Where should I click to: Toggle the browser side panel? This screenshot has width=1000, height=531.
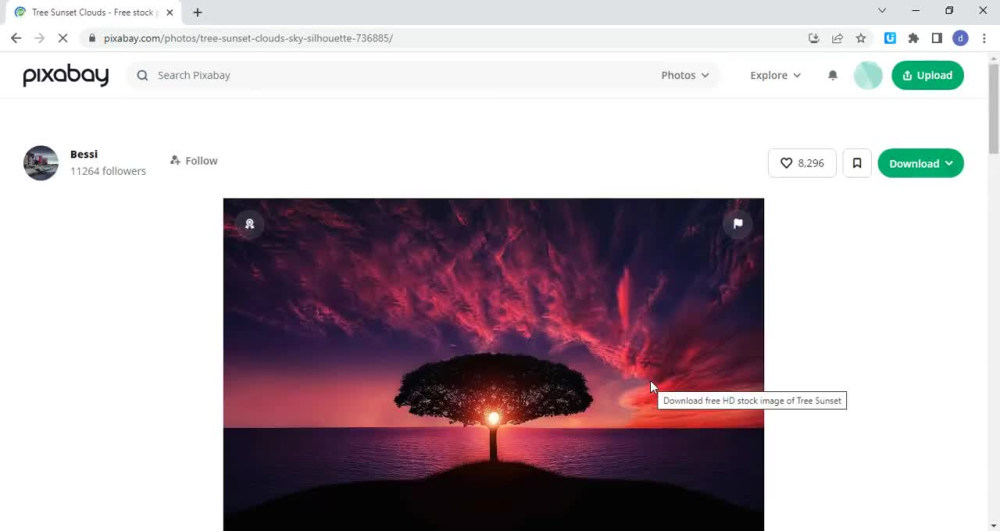coord(937,38)
